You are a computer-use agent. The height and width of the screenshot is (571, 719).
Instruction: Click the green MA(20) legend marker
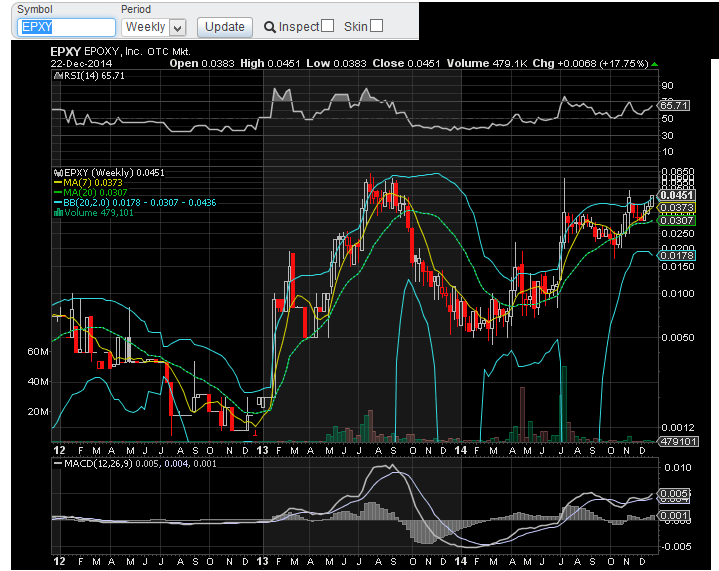point(58,193)
